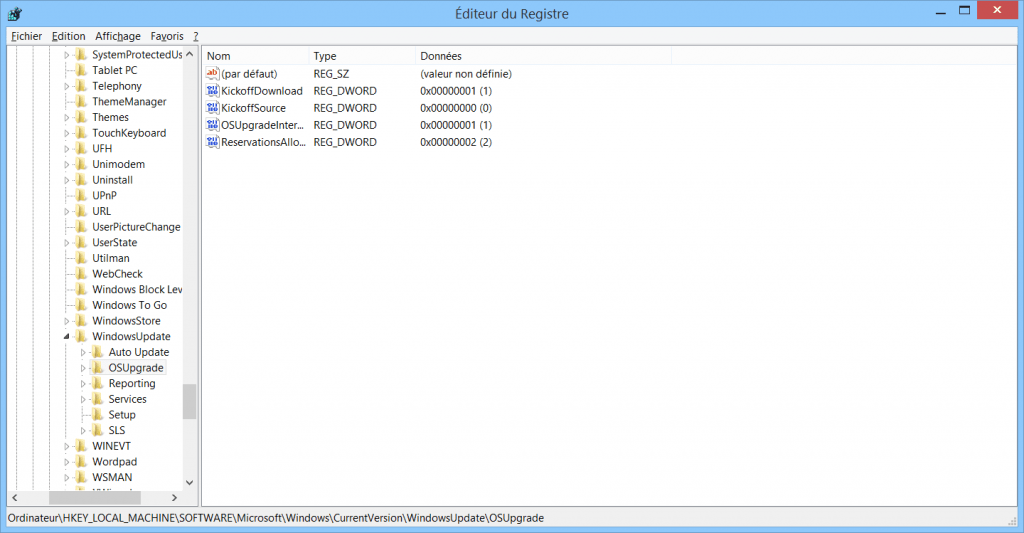This screenshot has height=533, width=1024.
Task: Click the tree vertical scrollbar thumb
Action: coord(189,401)
